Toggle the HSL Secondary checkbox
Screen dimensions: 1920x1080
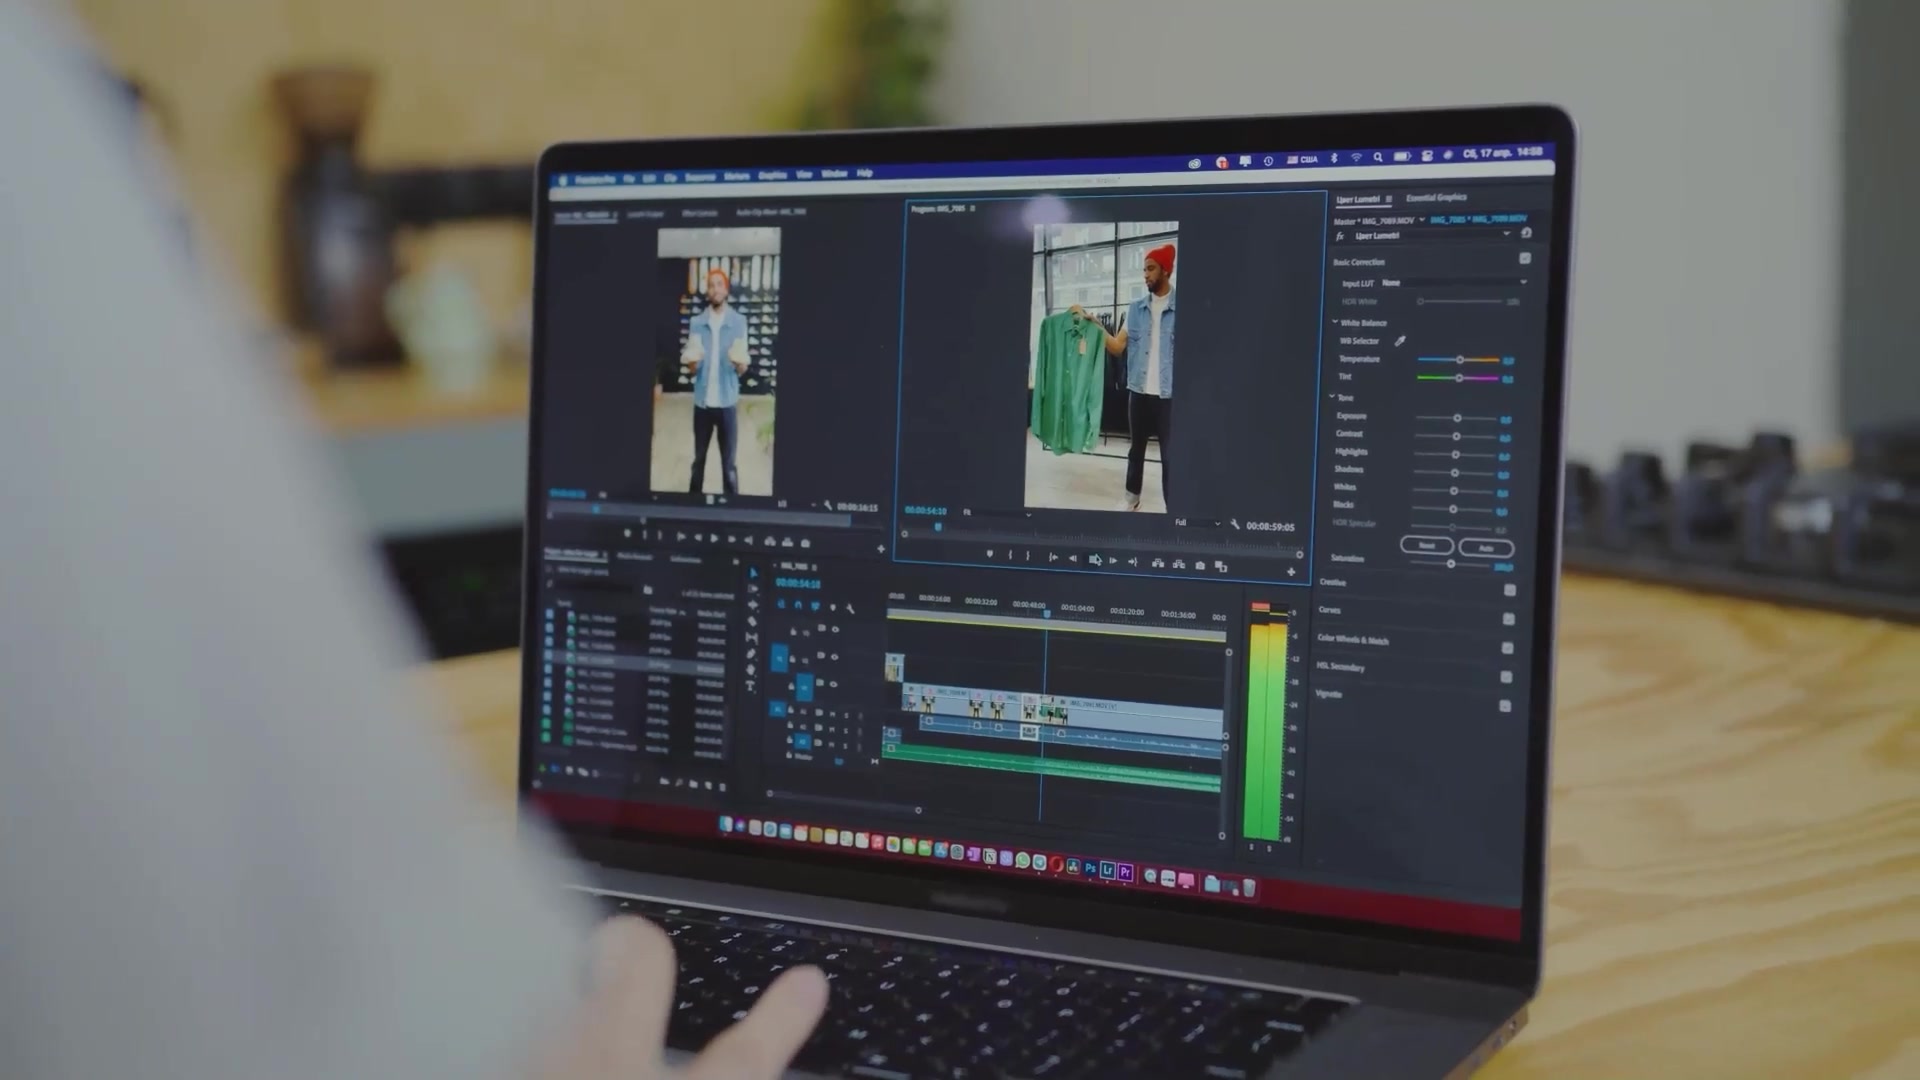[1507, 677]
